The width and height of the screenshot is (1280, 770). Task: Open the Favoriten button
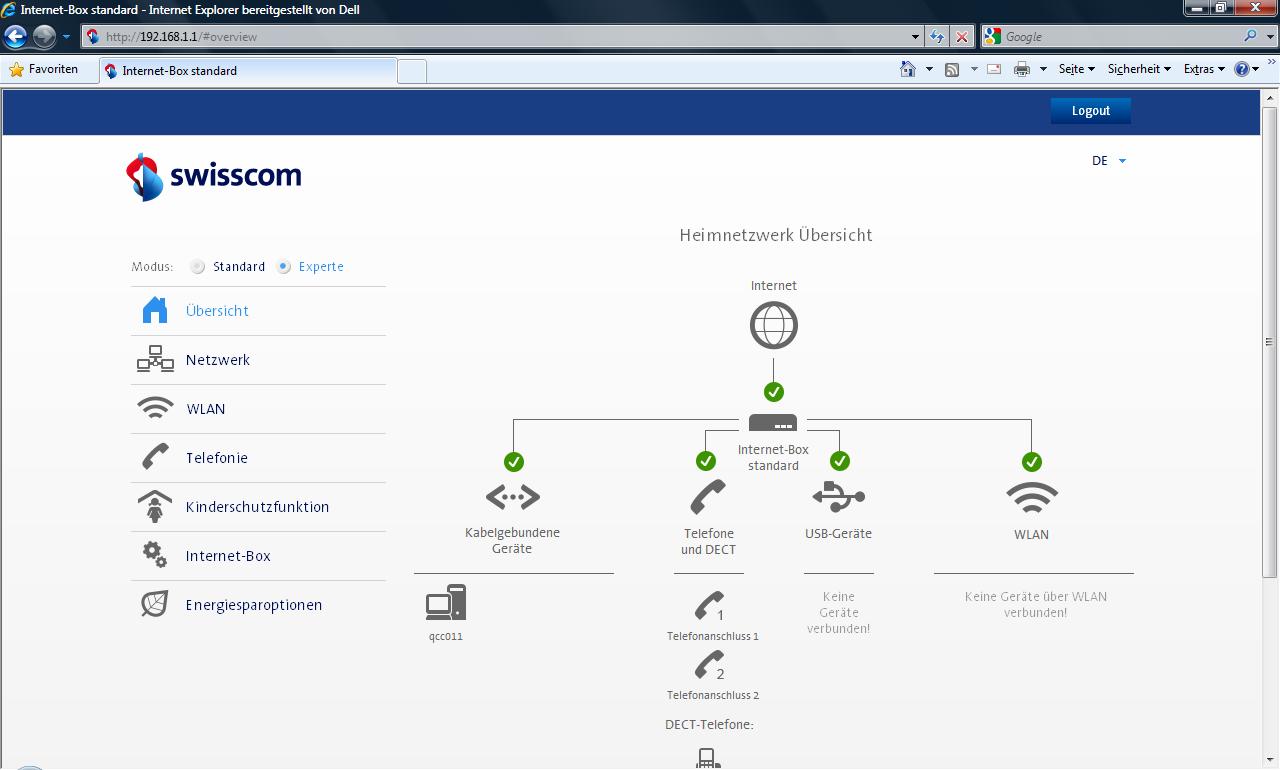[43, 69]
